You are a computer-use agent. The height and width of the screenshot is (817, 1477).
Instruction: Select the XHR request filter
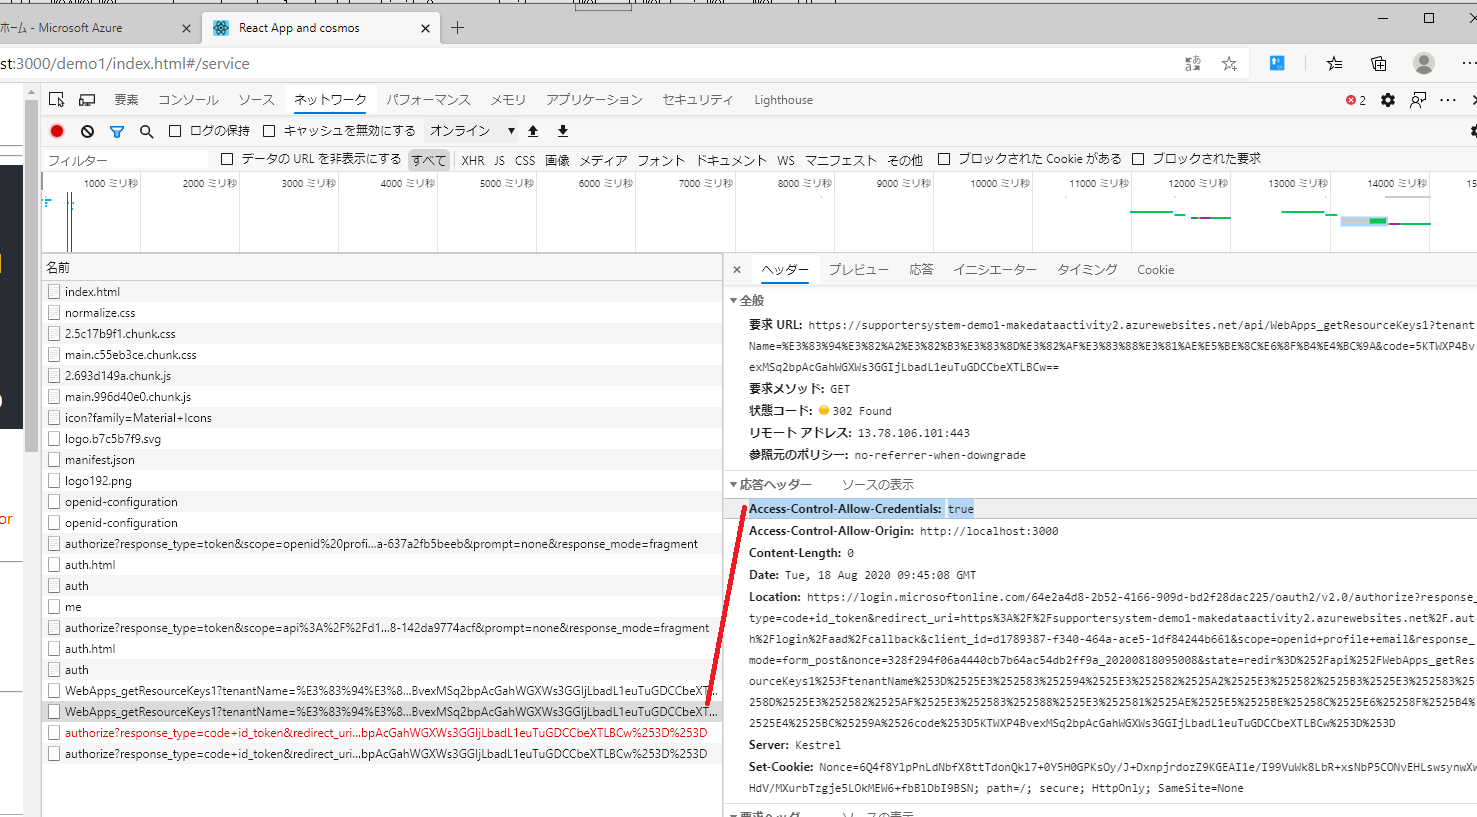[472, 159]
